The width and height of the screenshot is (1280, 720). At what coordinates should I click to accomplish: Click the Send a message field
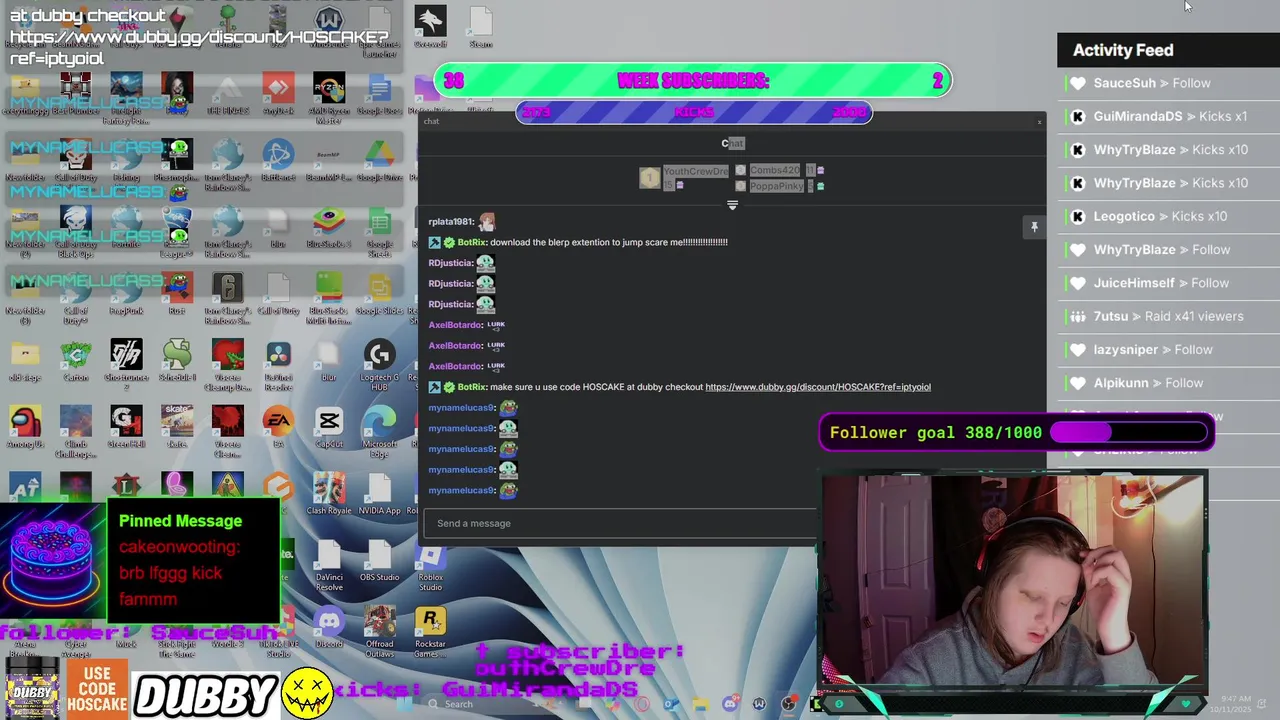pos(620,523)
